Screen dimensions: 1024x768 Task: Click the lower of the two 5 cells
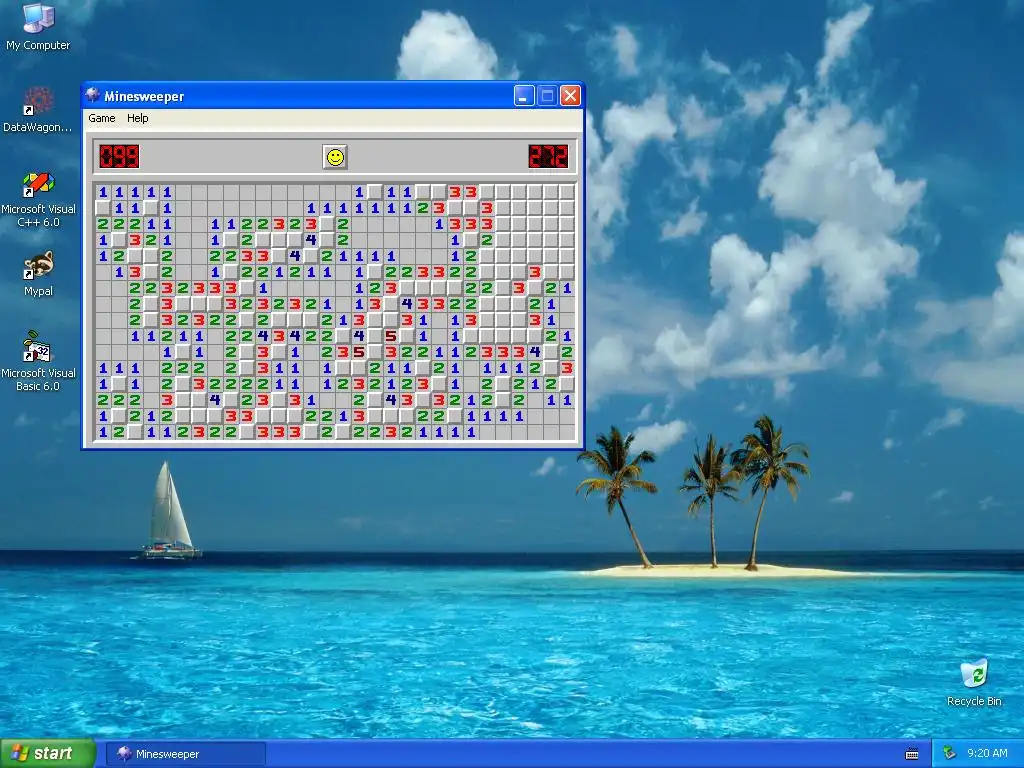[359, 352]
